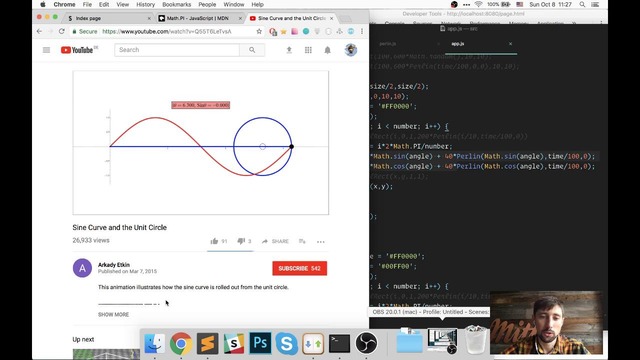The width and height of the screenshot is (640, 360).
Task: Open the Bookmarks menu
Action: tap(176, 4)
